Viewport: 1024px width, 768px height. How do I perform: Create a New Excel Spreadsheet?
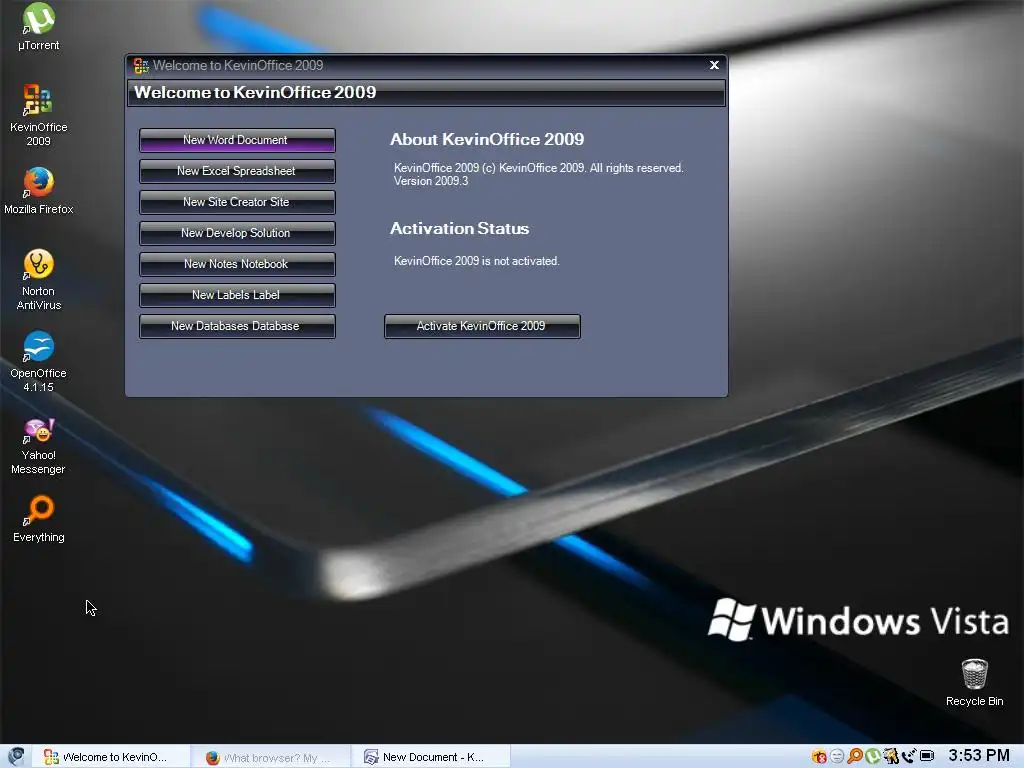(x=237, y=171)
